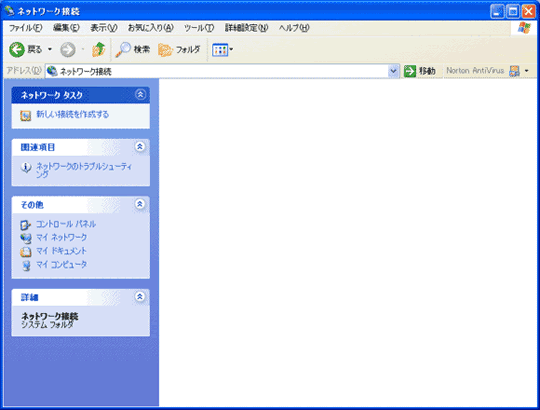Viewport: 540px width, 410px height.
Task: Click the Views grid icon
Action: coord(220,50)
